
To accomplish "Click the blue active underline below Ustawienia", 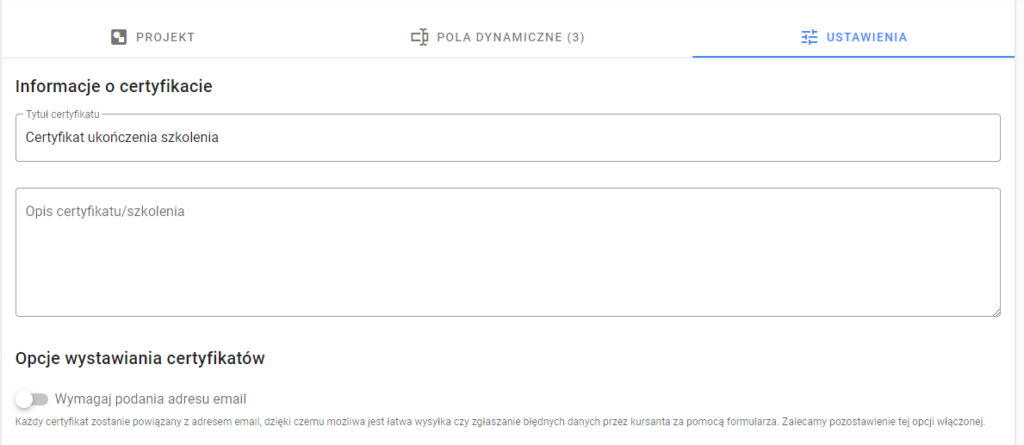I will pyautogui.click(x=853, y=57).
